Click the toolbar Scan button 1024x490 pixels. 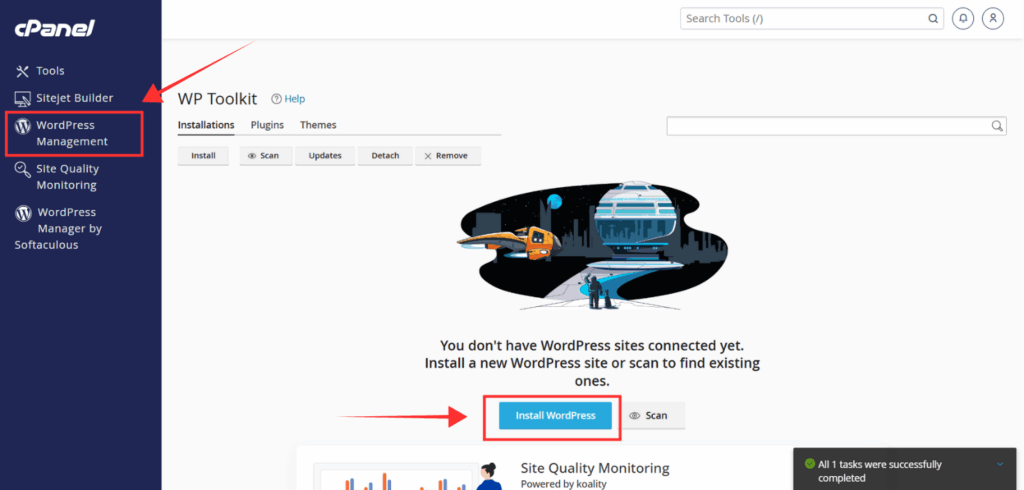coord(265,156)
